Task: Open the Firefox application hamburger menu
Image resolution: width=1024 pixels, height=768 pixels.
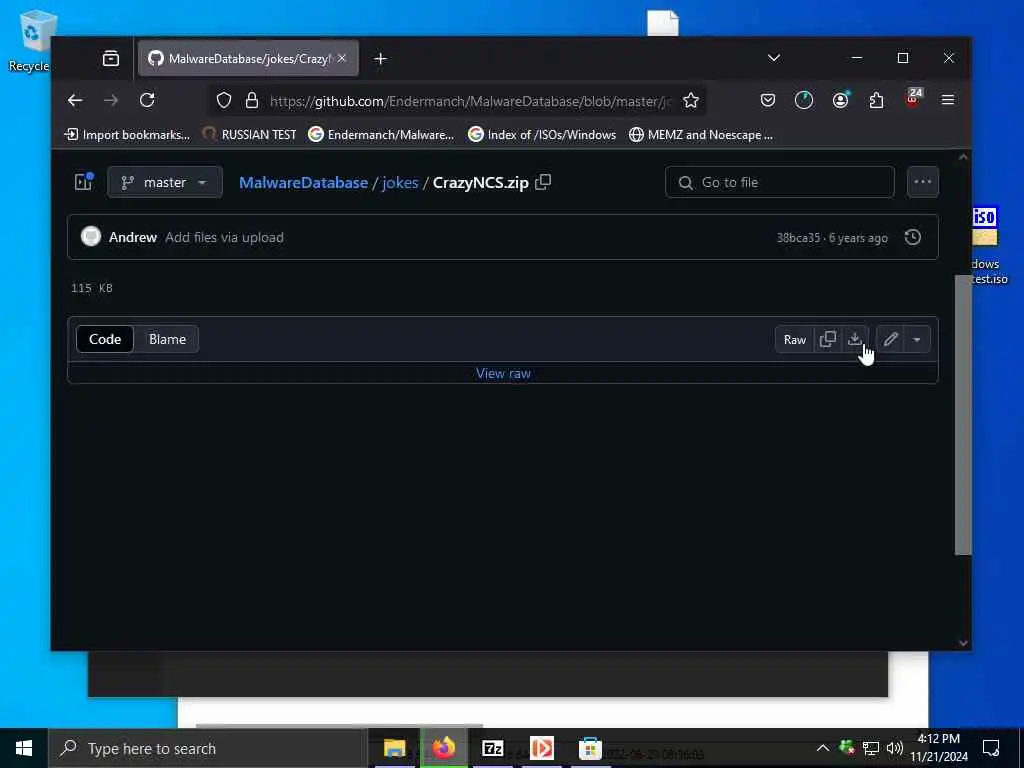Action: point(948,100)
